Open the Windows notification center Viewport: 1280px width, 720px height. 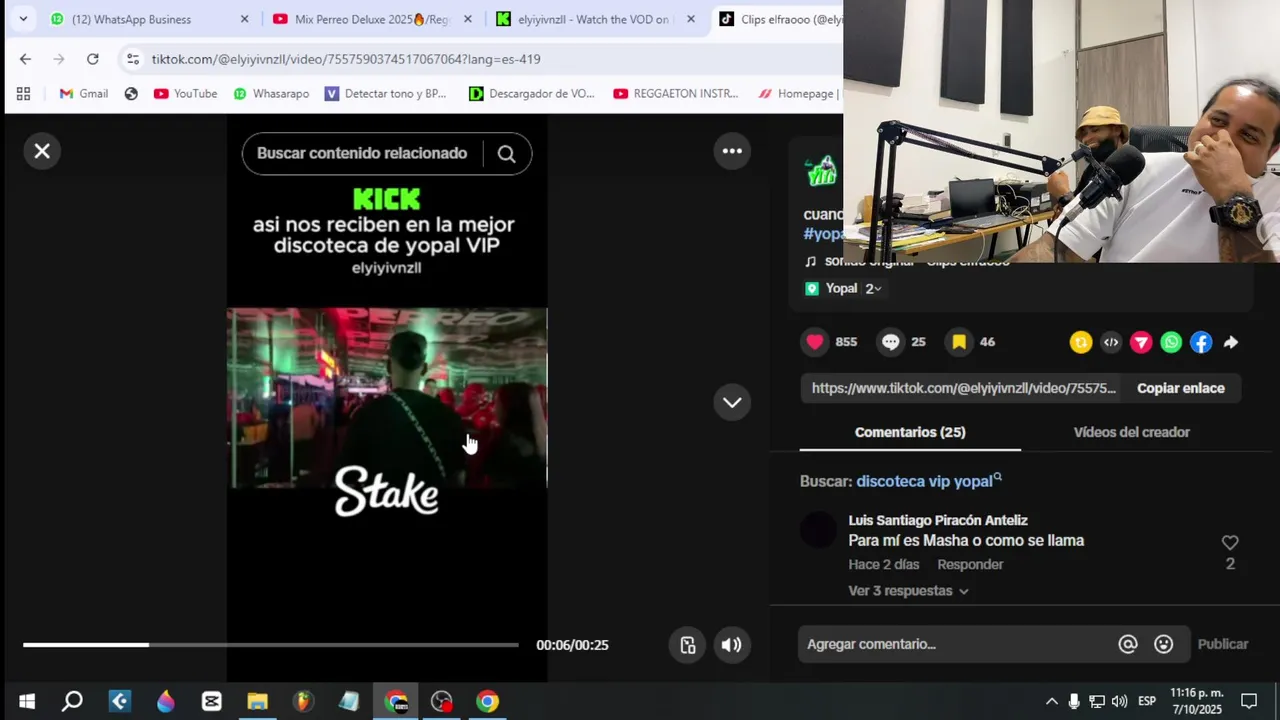[1249, 701]
